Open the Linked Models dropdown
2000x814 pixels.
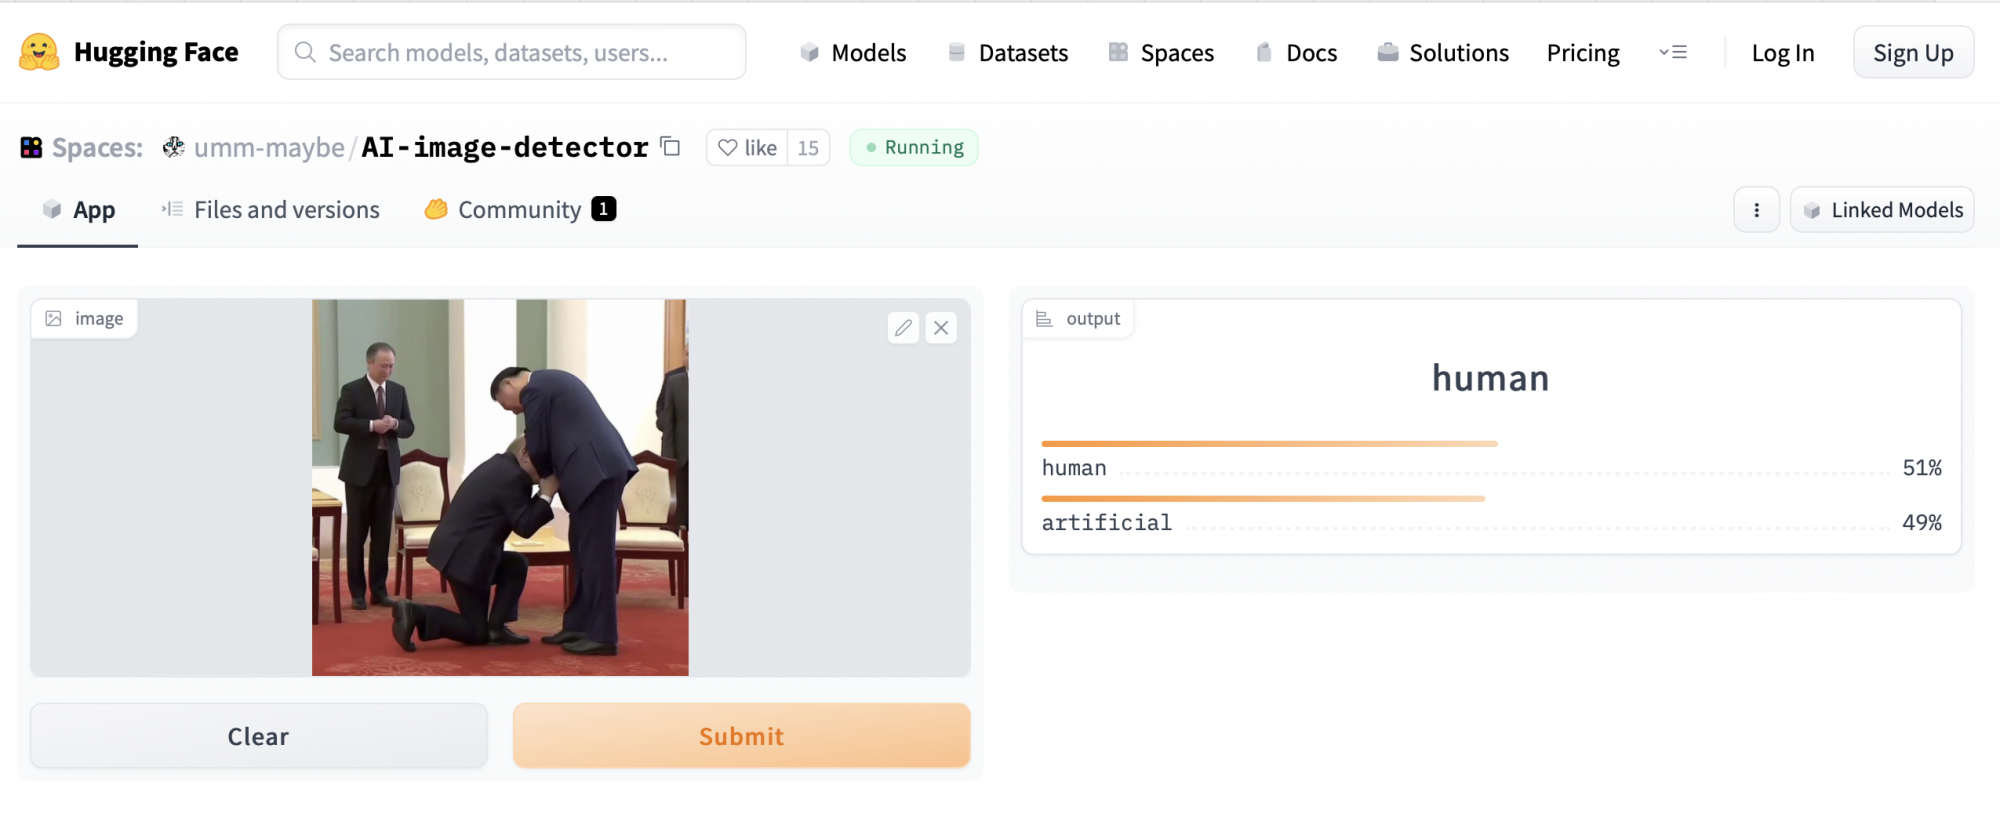(x=1882, y=210)
